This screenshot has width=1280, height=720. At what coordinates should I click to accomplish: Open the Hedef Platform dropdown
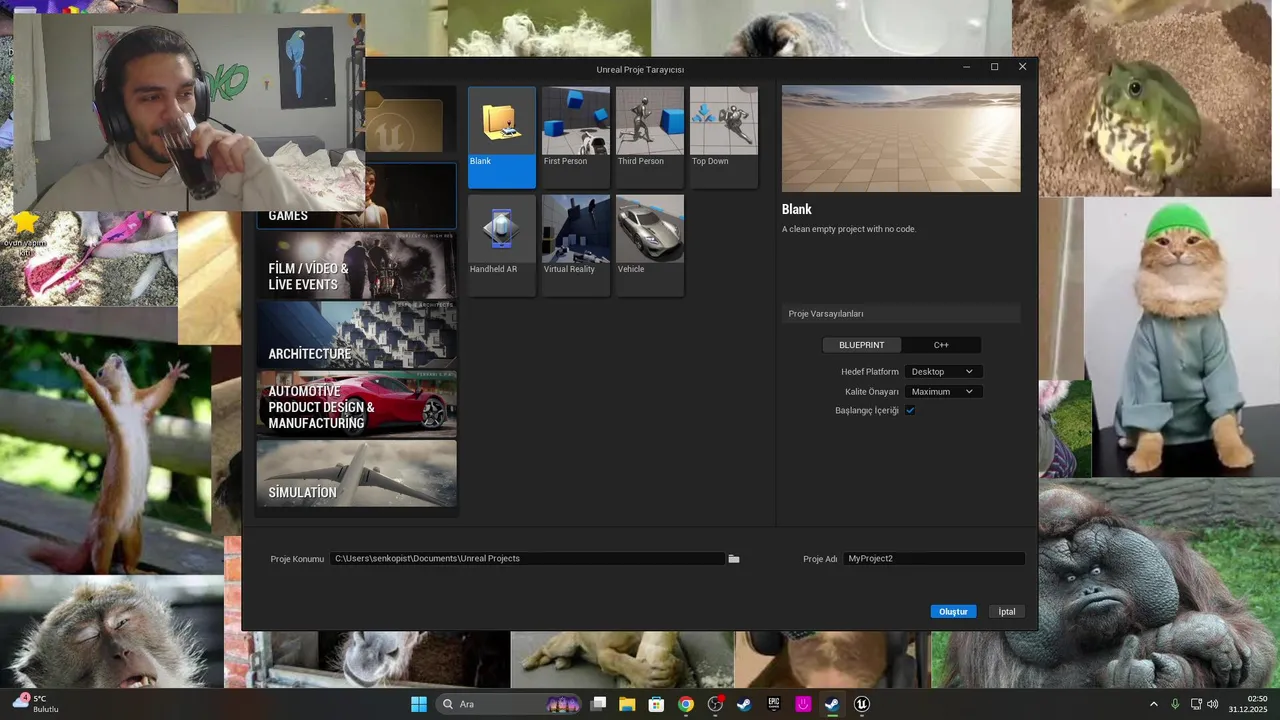tap(942, 371)
